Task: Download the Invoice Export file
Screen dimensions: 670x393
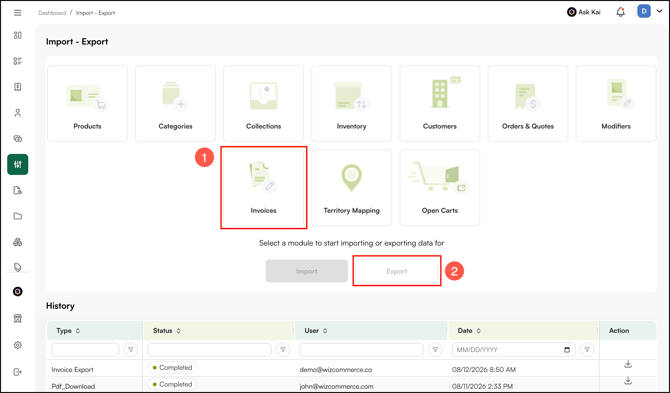Action: [x=628, y=364]
